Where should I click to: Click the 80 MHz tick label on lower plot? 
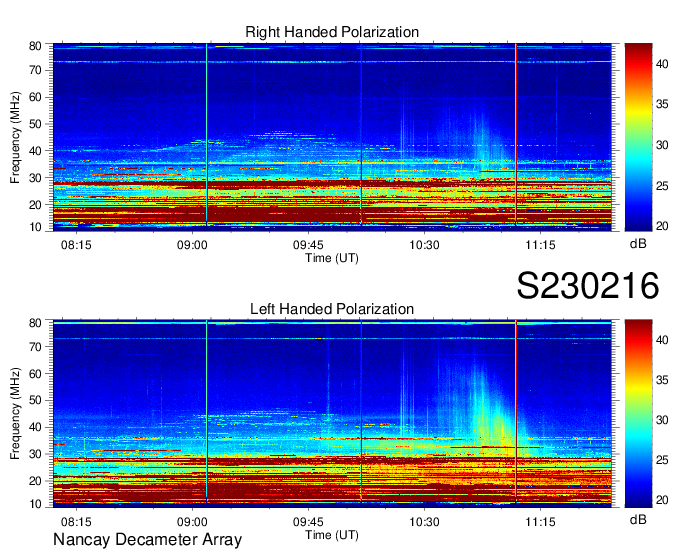click(x=35, y=323)
